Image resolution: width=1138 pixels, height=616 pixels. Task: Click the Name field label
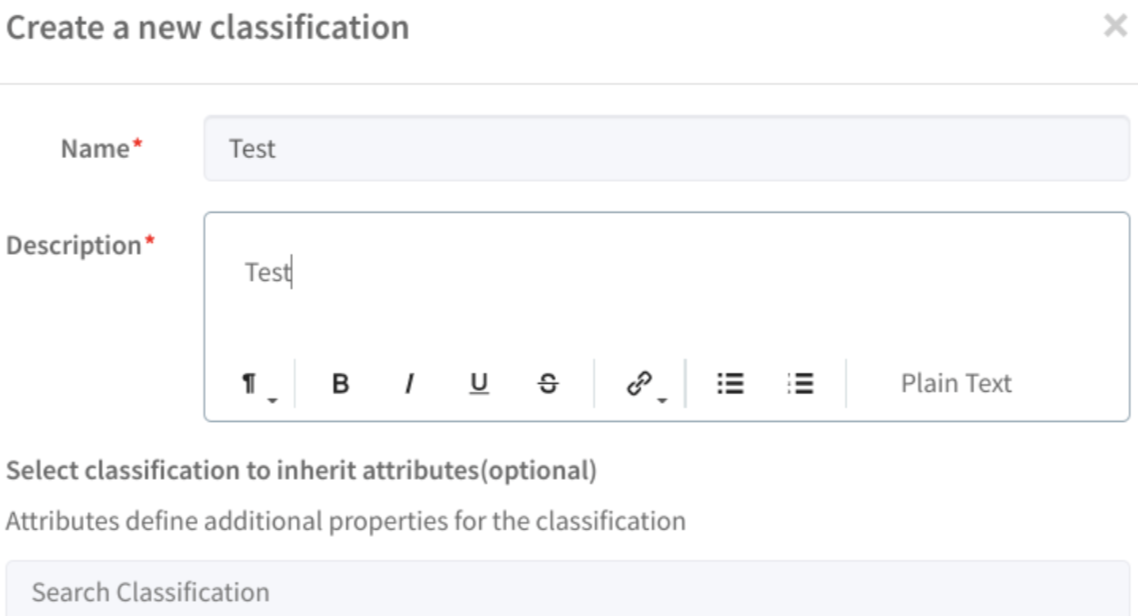click(96, 149)
